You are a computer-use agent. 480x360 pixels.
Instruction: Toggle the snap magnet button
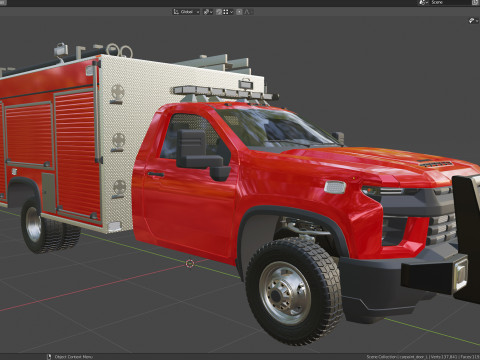pos(219,12)
